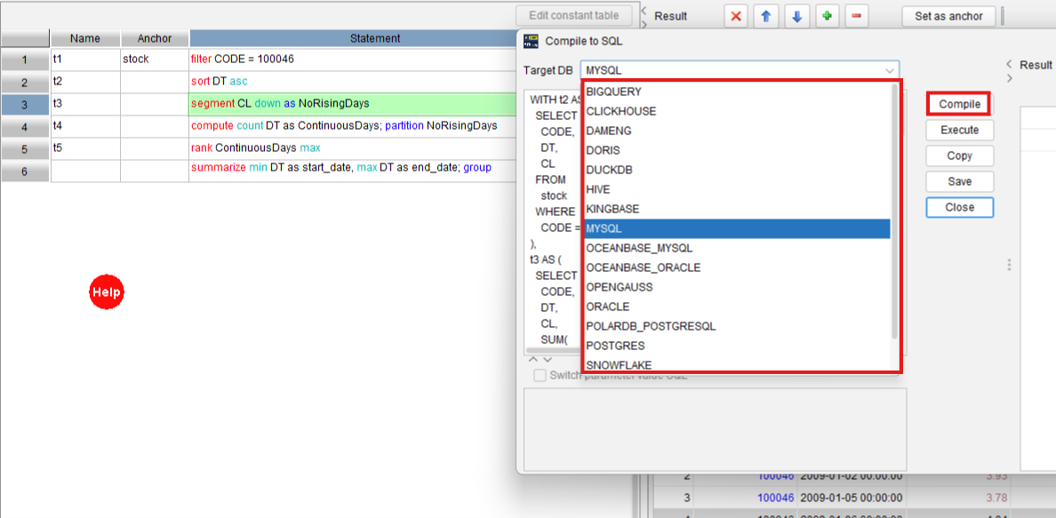
Task: Choose OCEANBASE_ORACLE option
Action: click(x=737, y=267)
